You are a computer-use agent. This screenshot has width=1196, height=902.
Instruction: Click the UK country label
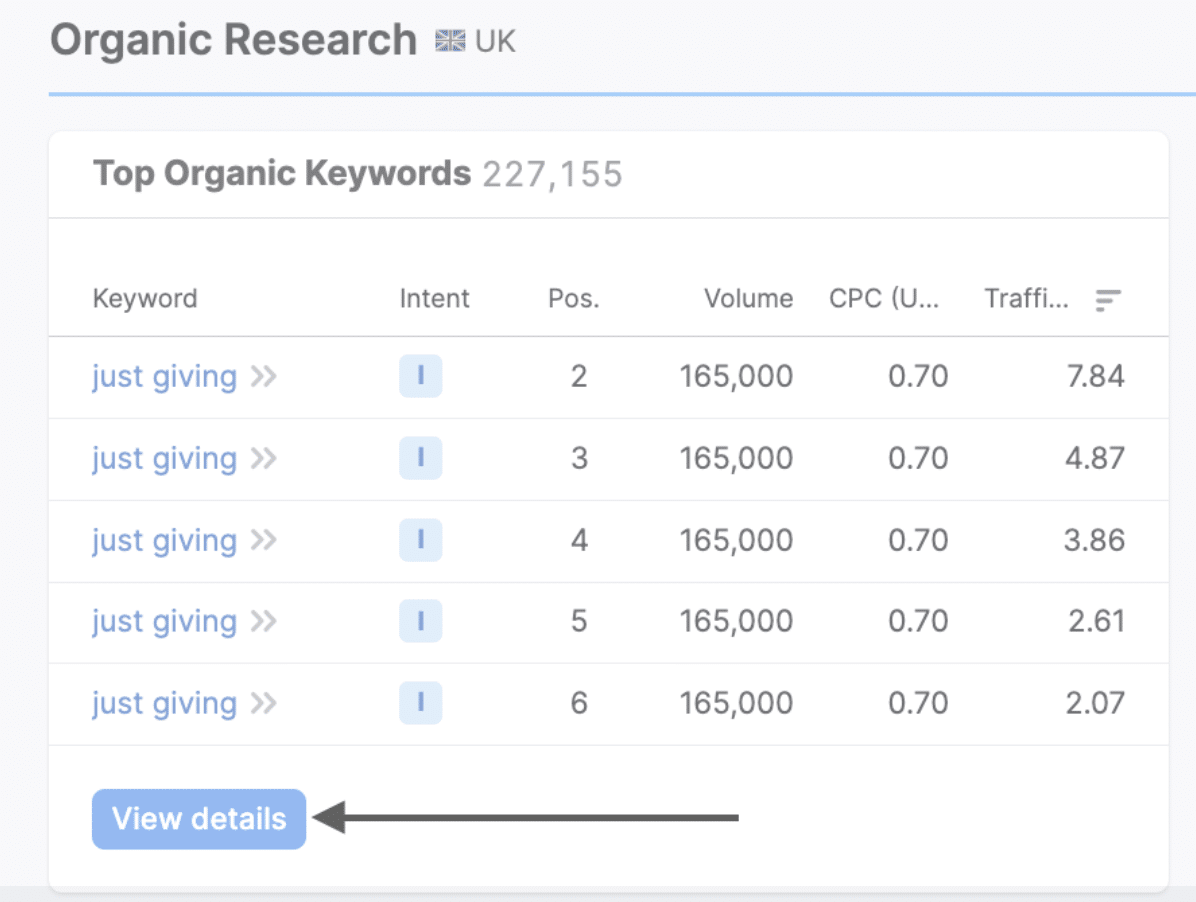[495, 41]
